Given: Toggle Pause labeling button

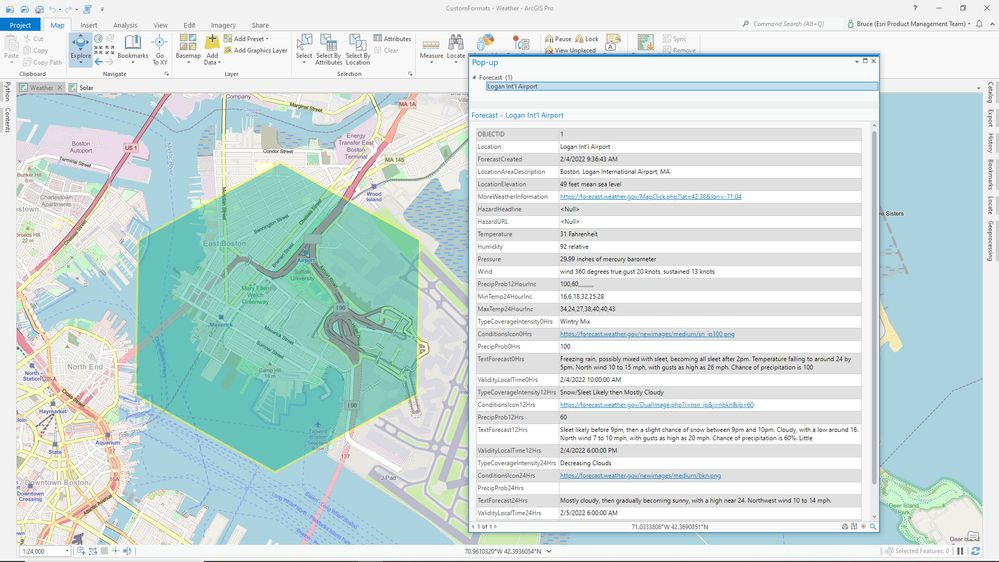Looking at the screenshot, I should pos(558,38).
